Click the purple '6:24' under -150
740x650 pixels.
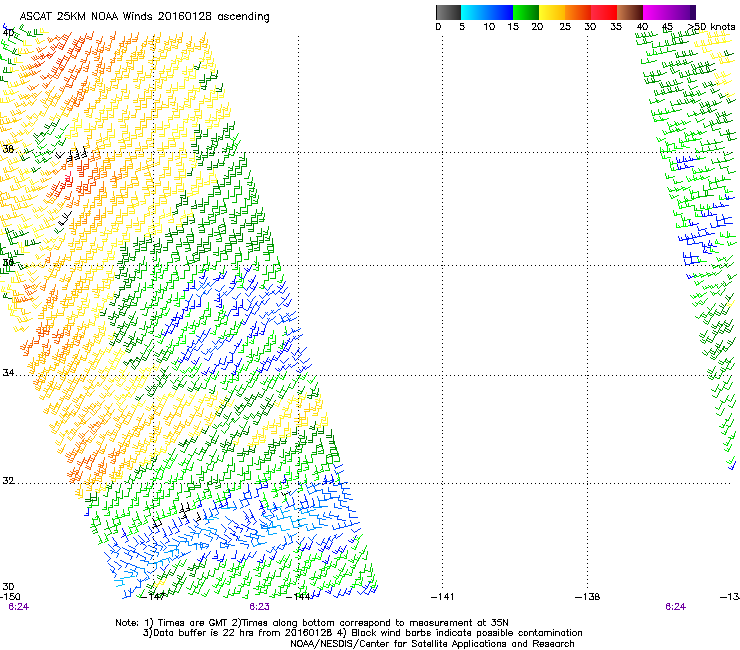pyautogui.click(x=18, y=607)
